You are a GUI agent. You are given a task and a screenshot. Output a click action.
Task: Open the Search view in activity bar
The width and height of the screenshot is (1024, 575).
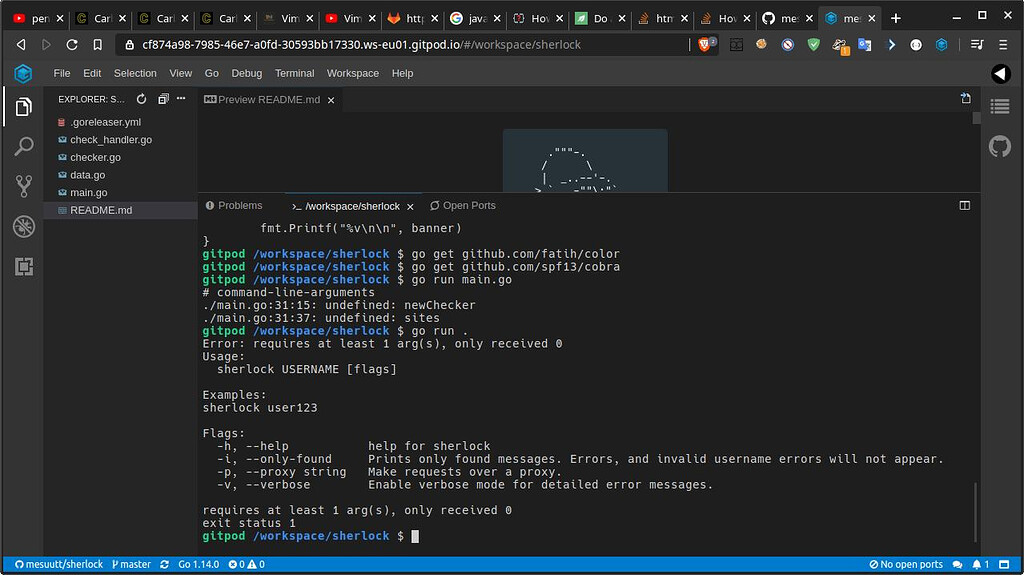click(x=24, y=147)
